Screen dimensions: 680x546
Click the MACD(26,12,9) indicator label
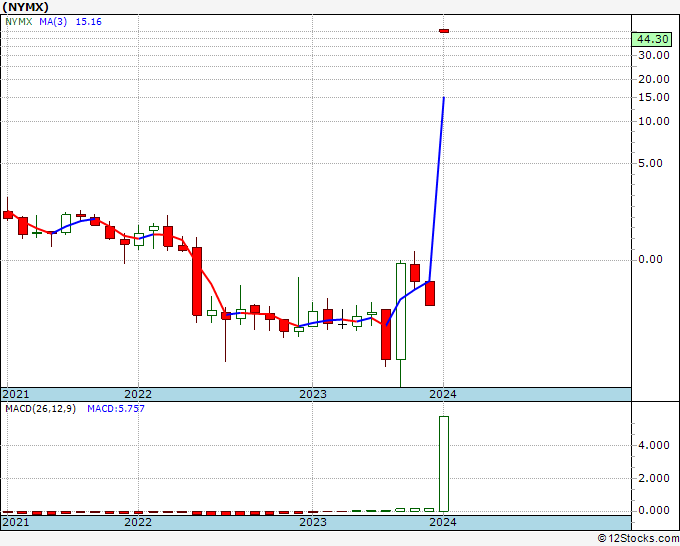[40, 409]
